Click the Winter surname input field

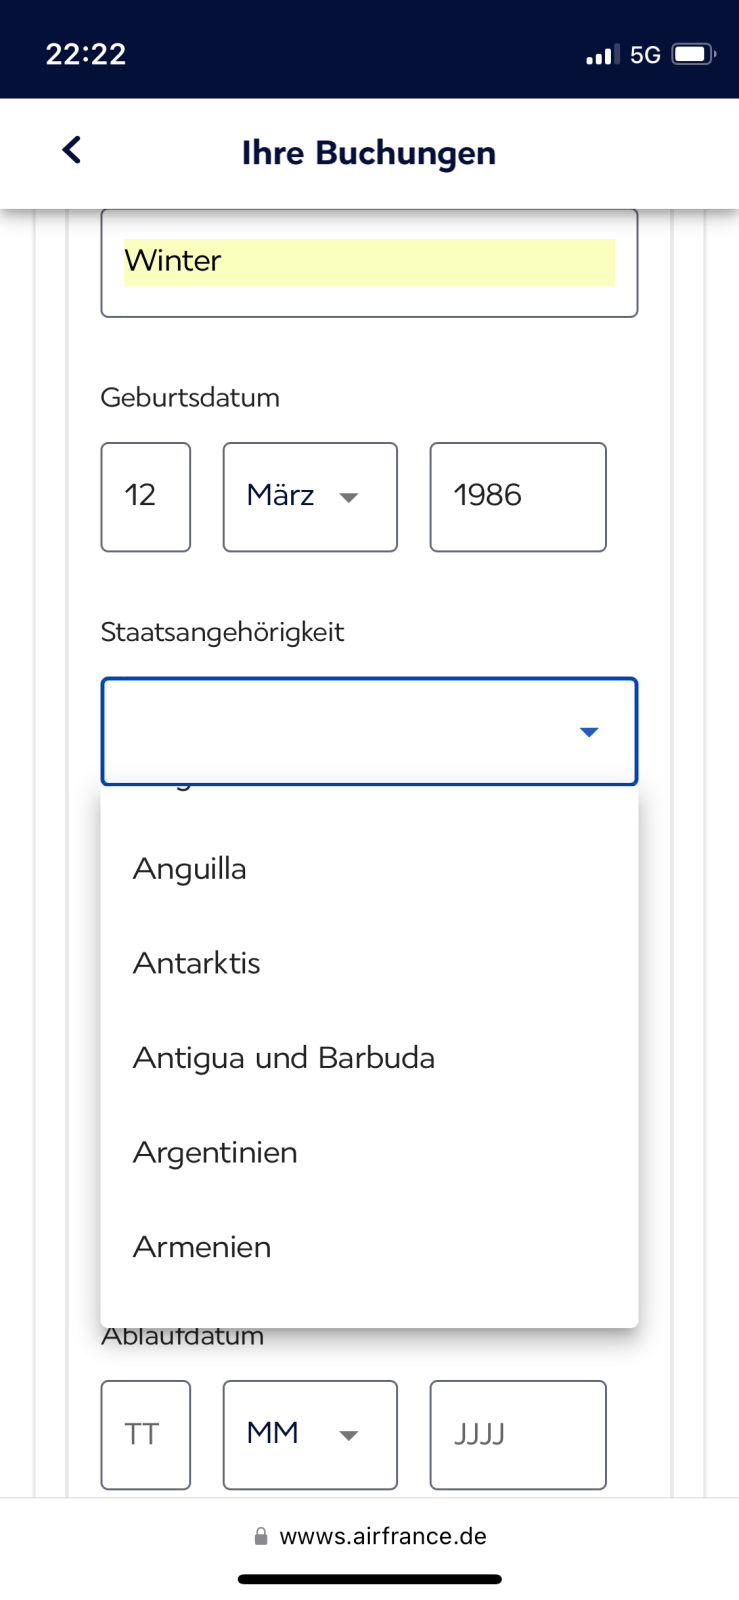click(369, 263)
